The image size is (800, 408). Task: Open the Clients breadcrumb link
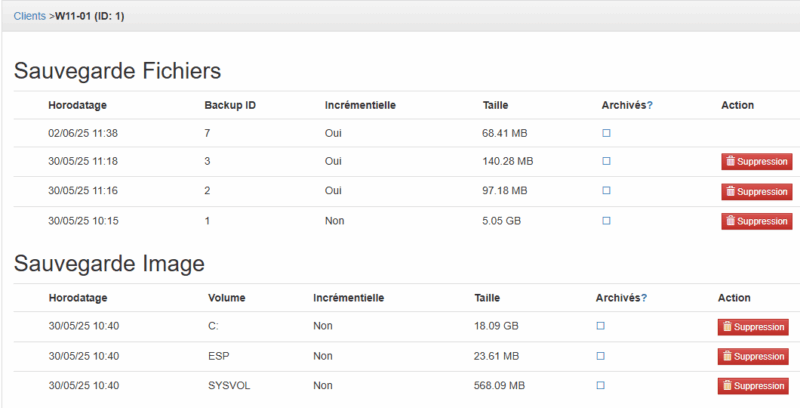(x=30, y=16)
